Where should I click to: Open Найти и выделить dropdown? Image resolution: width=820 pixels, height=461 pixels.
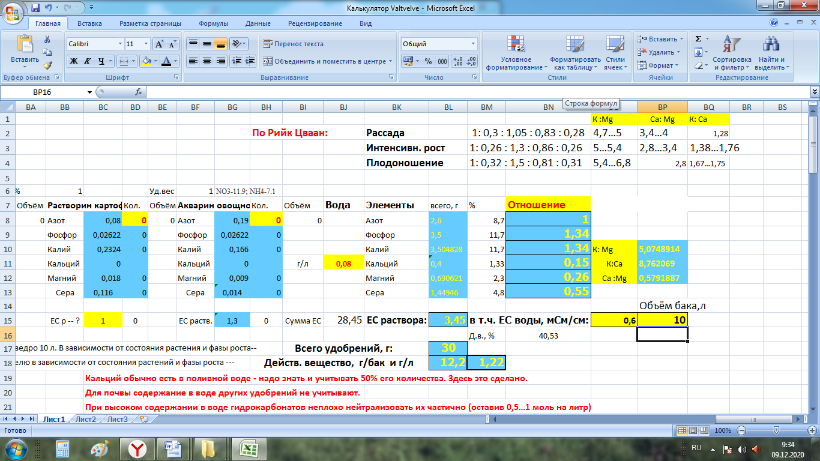[771, 53]
